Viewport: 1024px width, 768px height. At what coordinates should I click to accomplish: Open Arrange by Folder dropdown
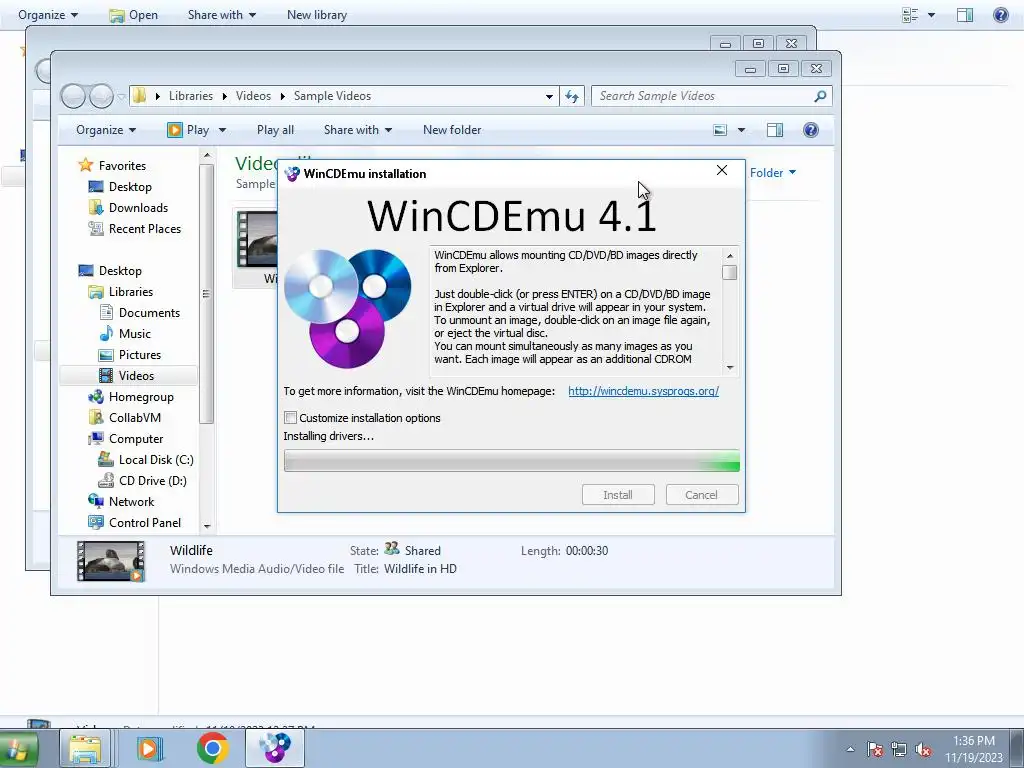[773, 172]
